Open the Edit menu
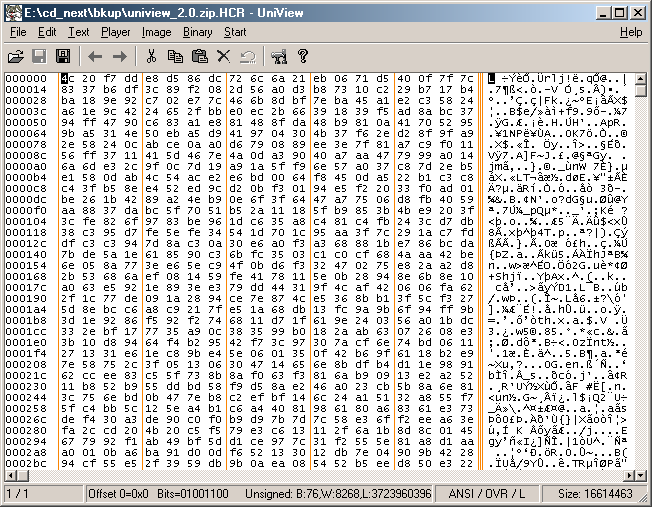The width and height of the screenshot is (652, 507). pos(47,32)
